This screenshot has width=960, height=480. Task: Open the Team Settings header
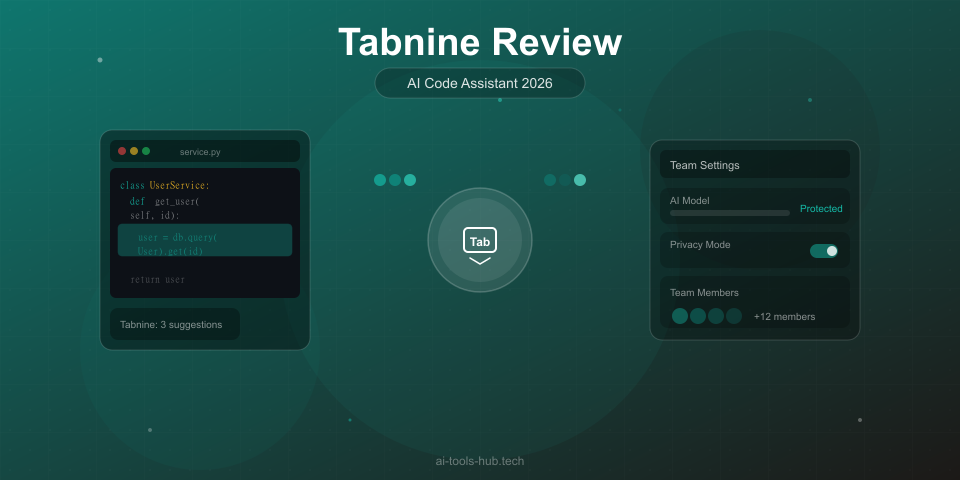tap(754, 165)
